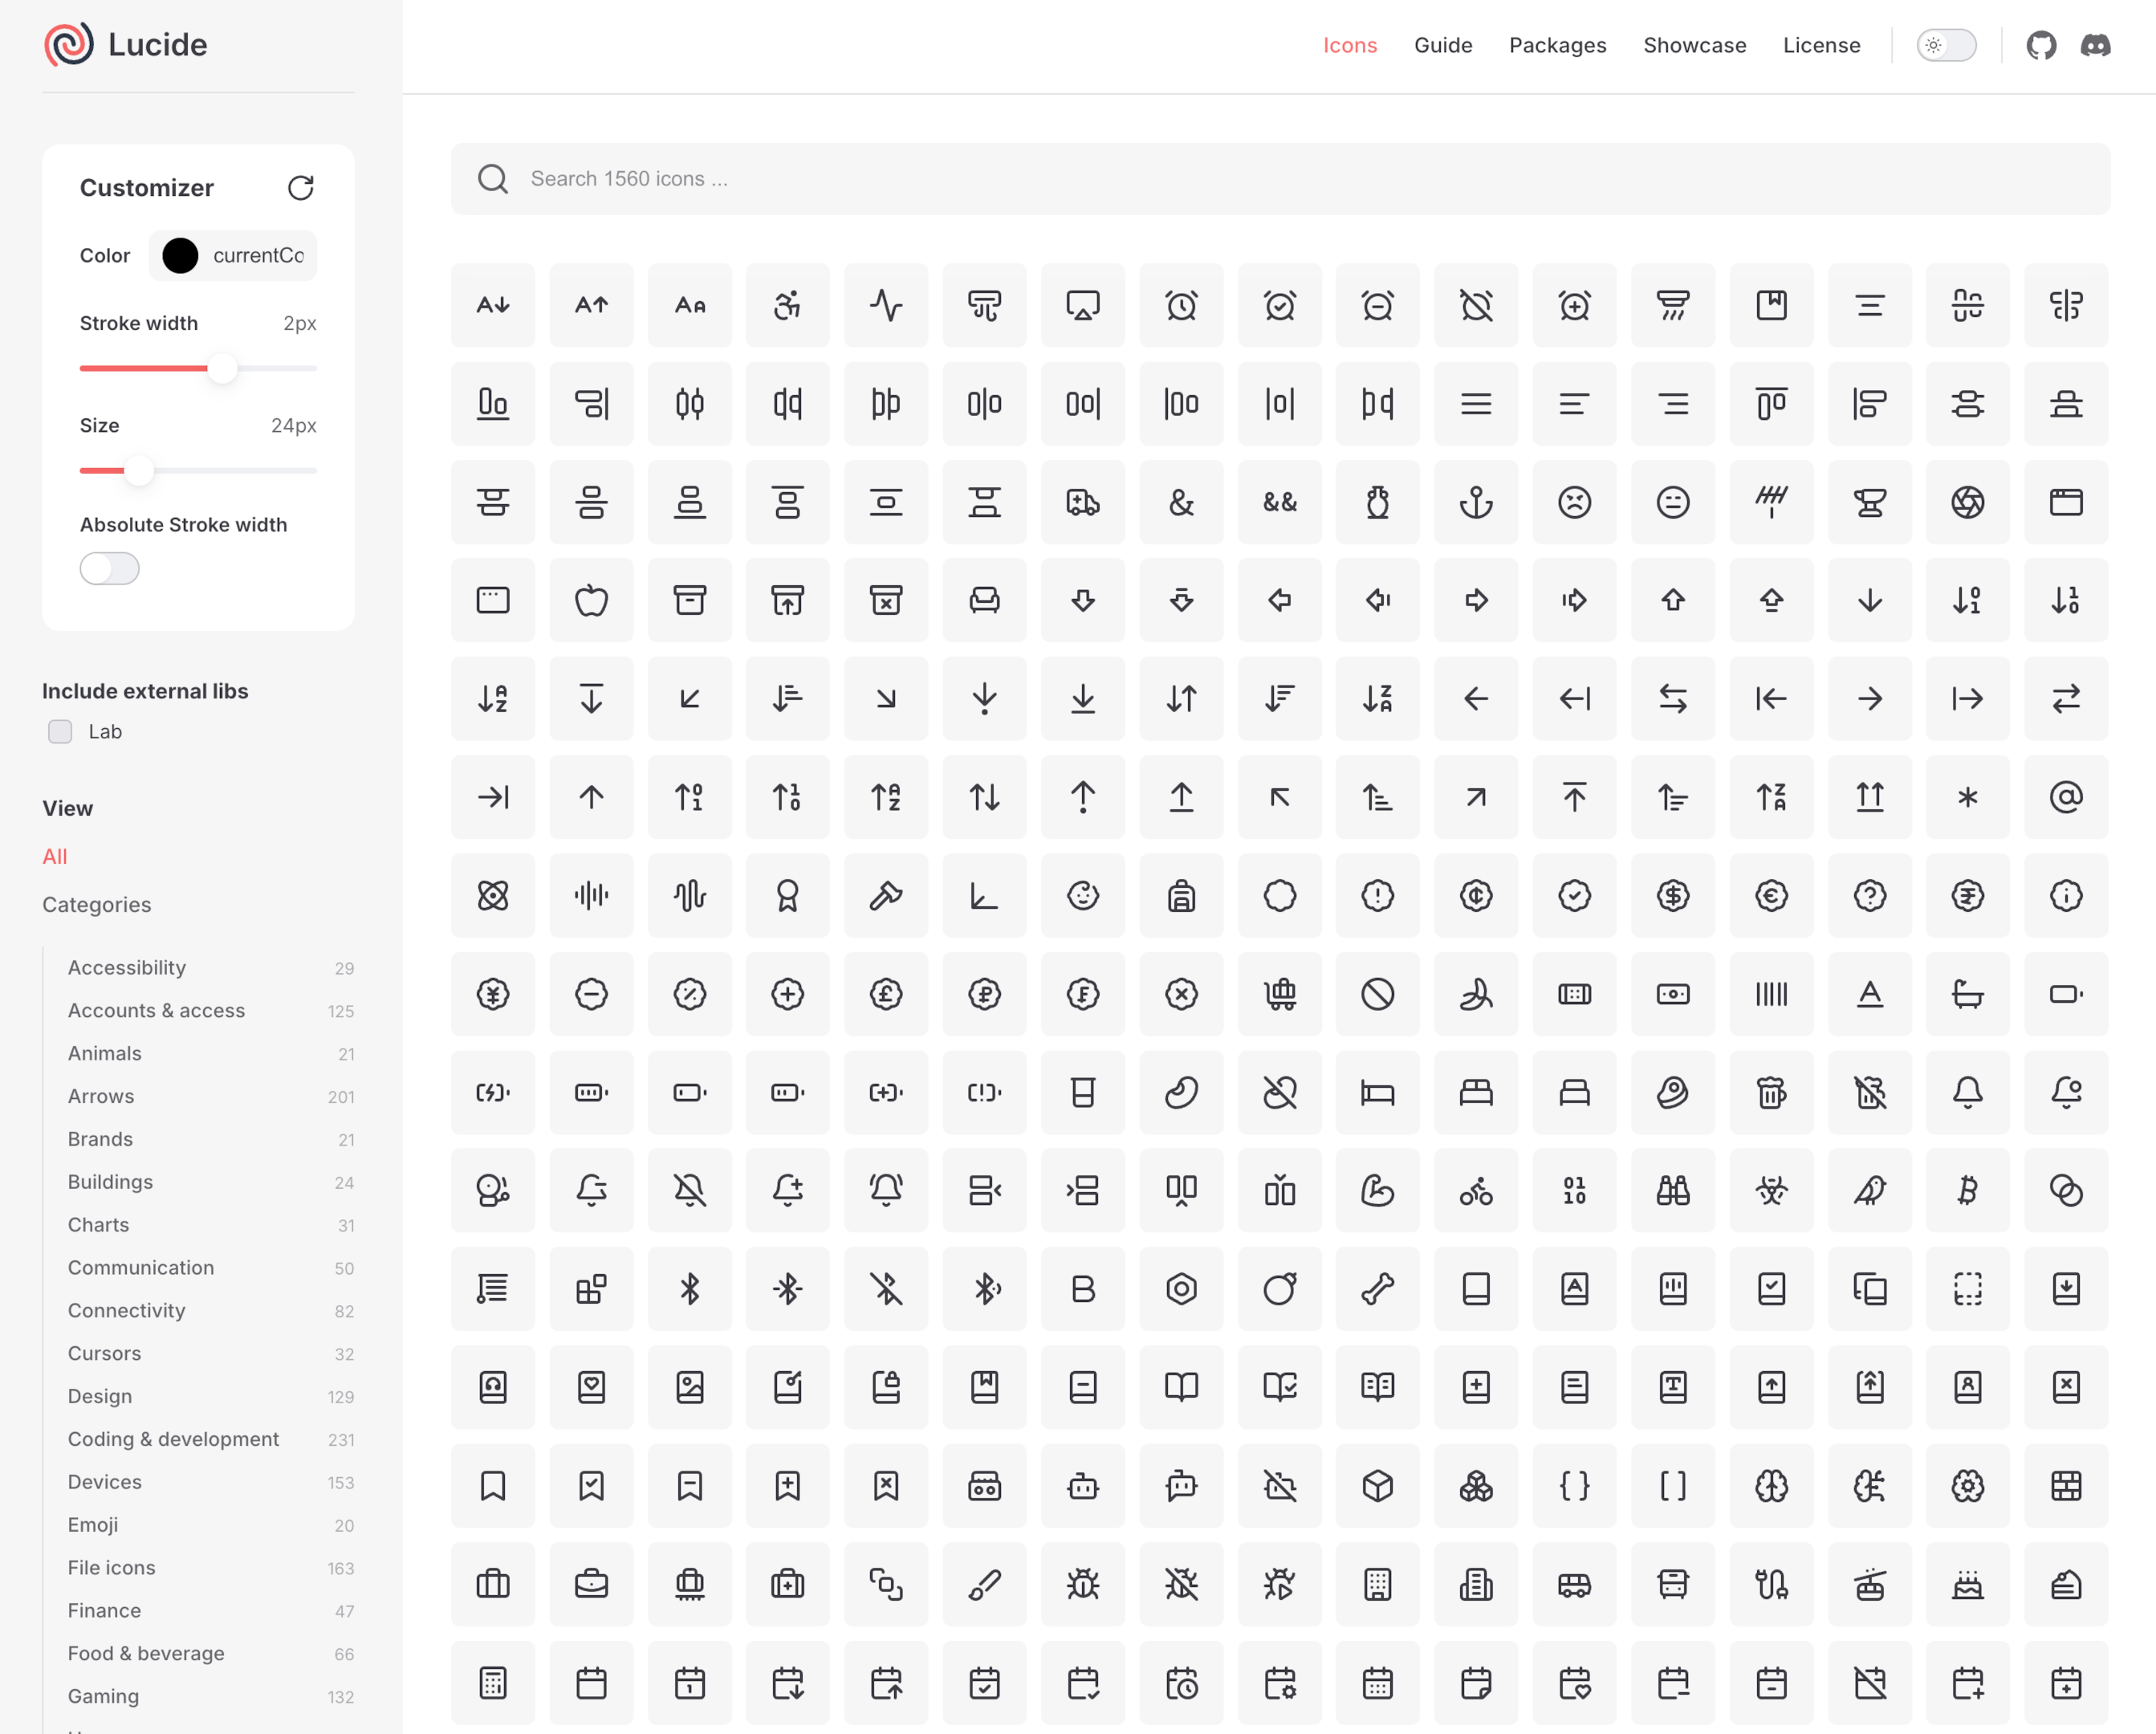The width and height of the screenshot is (2156, 1734).
Task: Enable Absolute Stroke width
Action: pos(109,568)
